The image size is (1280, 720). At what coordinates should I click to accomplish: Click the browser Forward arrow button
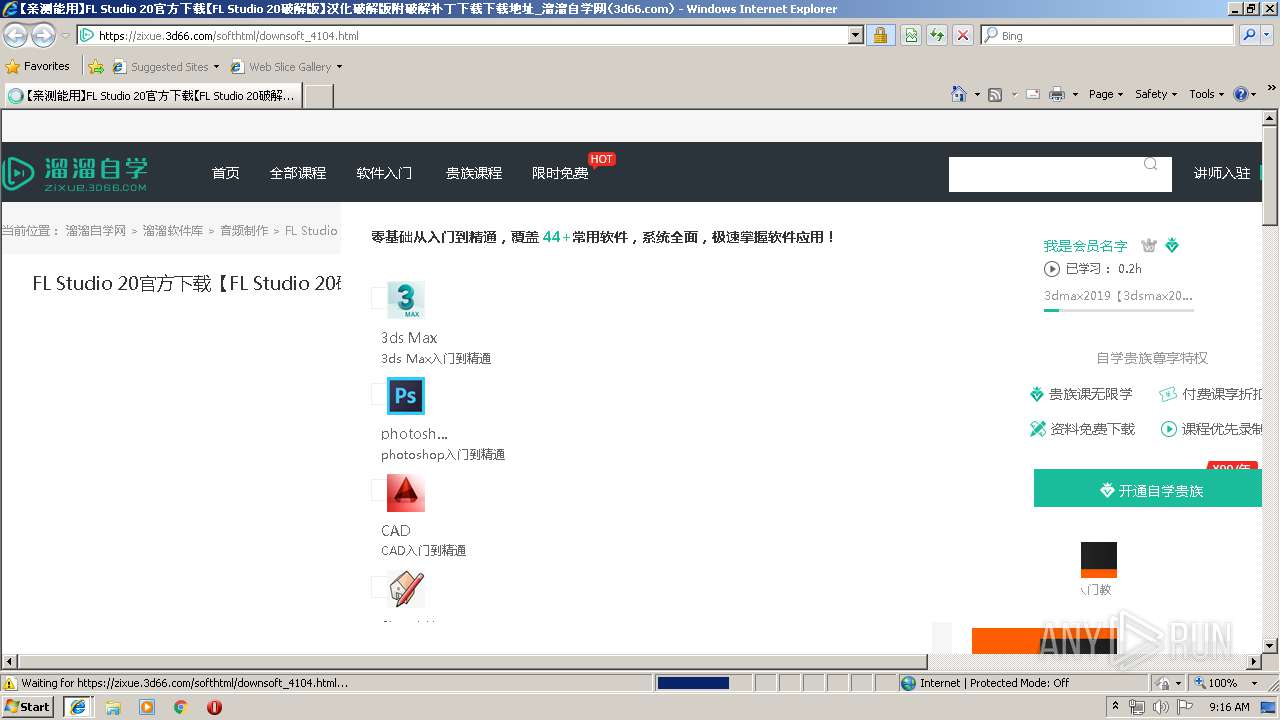click(x=43, y=35)
